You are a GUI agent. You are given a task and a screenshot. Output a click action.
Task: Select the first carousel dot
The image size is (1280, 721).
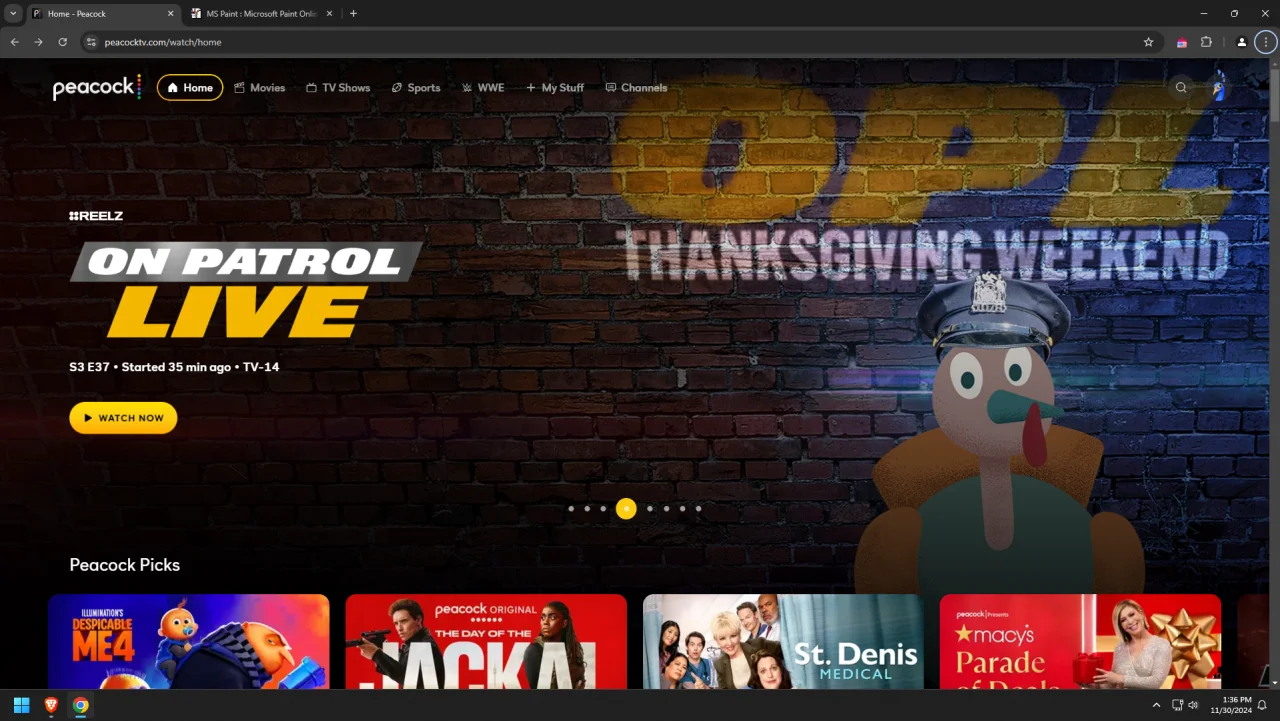pos(571,509)
